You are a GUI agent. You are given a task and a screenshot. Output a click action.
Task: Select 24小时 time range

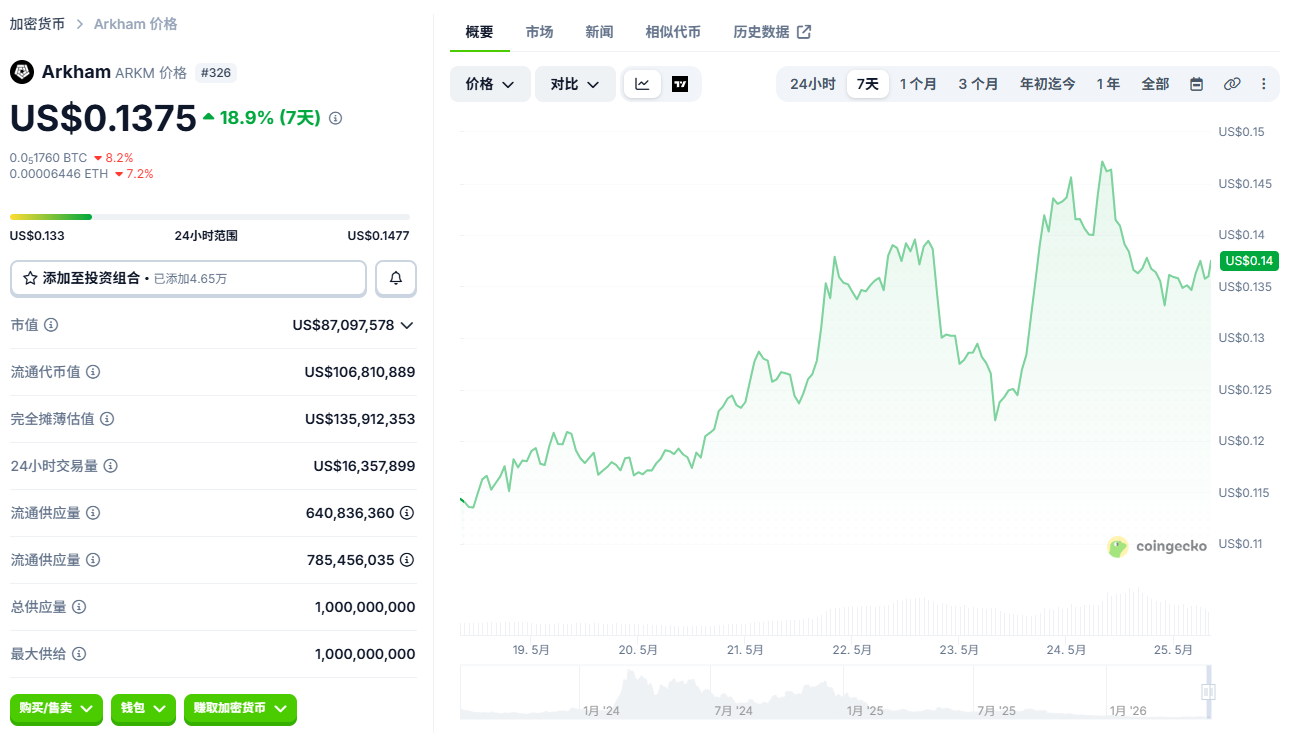812,84
